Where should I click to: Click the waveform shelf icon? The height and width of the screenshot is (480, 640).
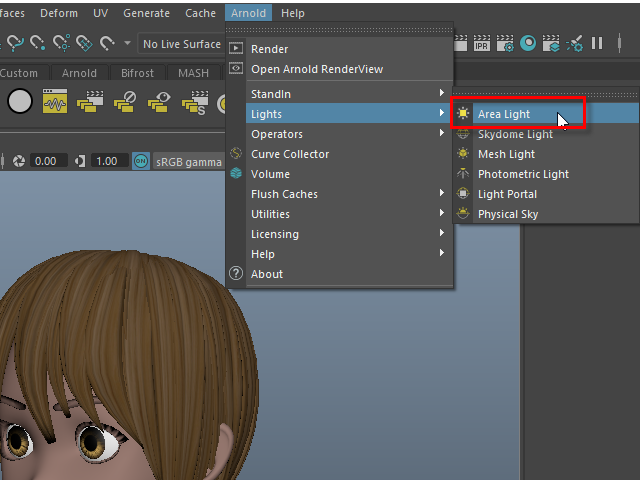coord(55,102)
